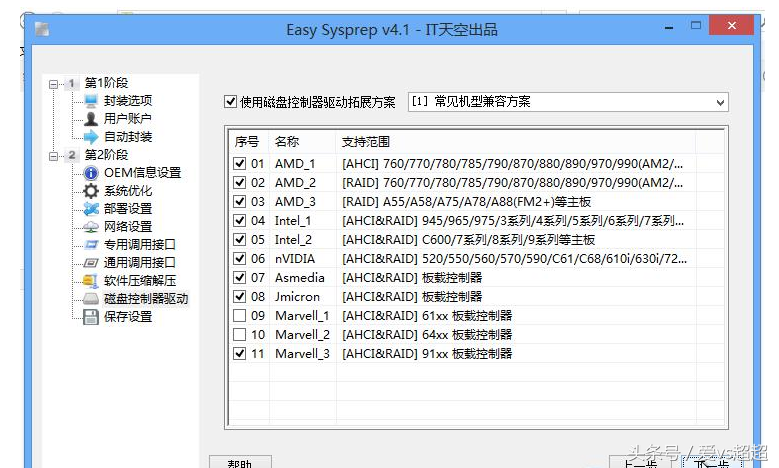Enable the 10 Marvell_2 driver checkbox
Image resolution: width=779 pixels, height=468 pixels.
[x=239, y=334]
